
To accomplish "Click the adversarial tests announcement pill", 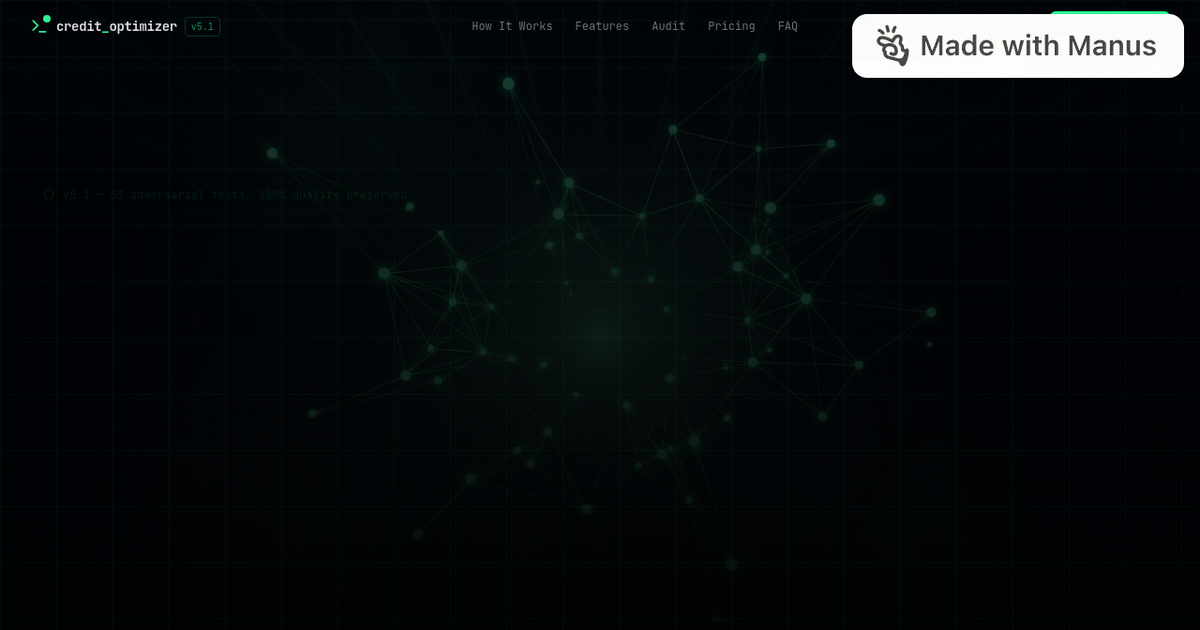I will (225, 195).
